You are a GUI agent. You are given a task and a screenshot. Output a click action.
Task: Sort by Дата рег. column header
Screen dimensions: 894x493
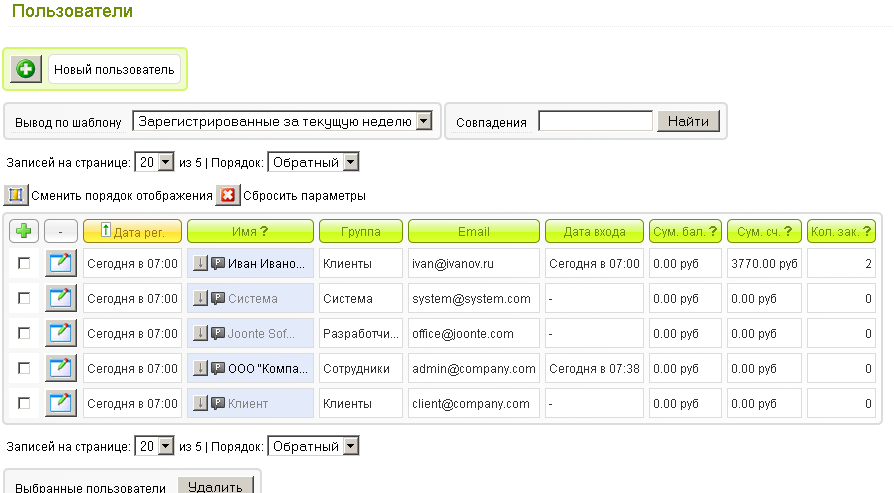click(132, 231)
